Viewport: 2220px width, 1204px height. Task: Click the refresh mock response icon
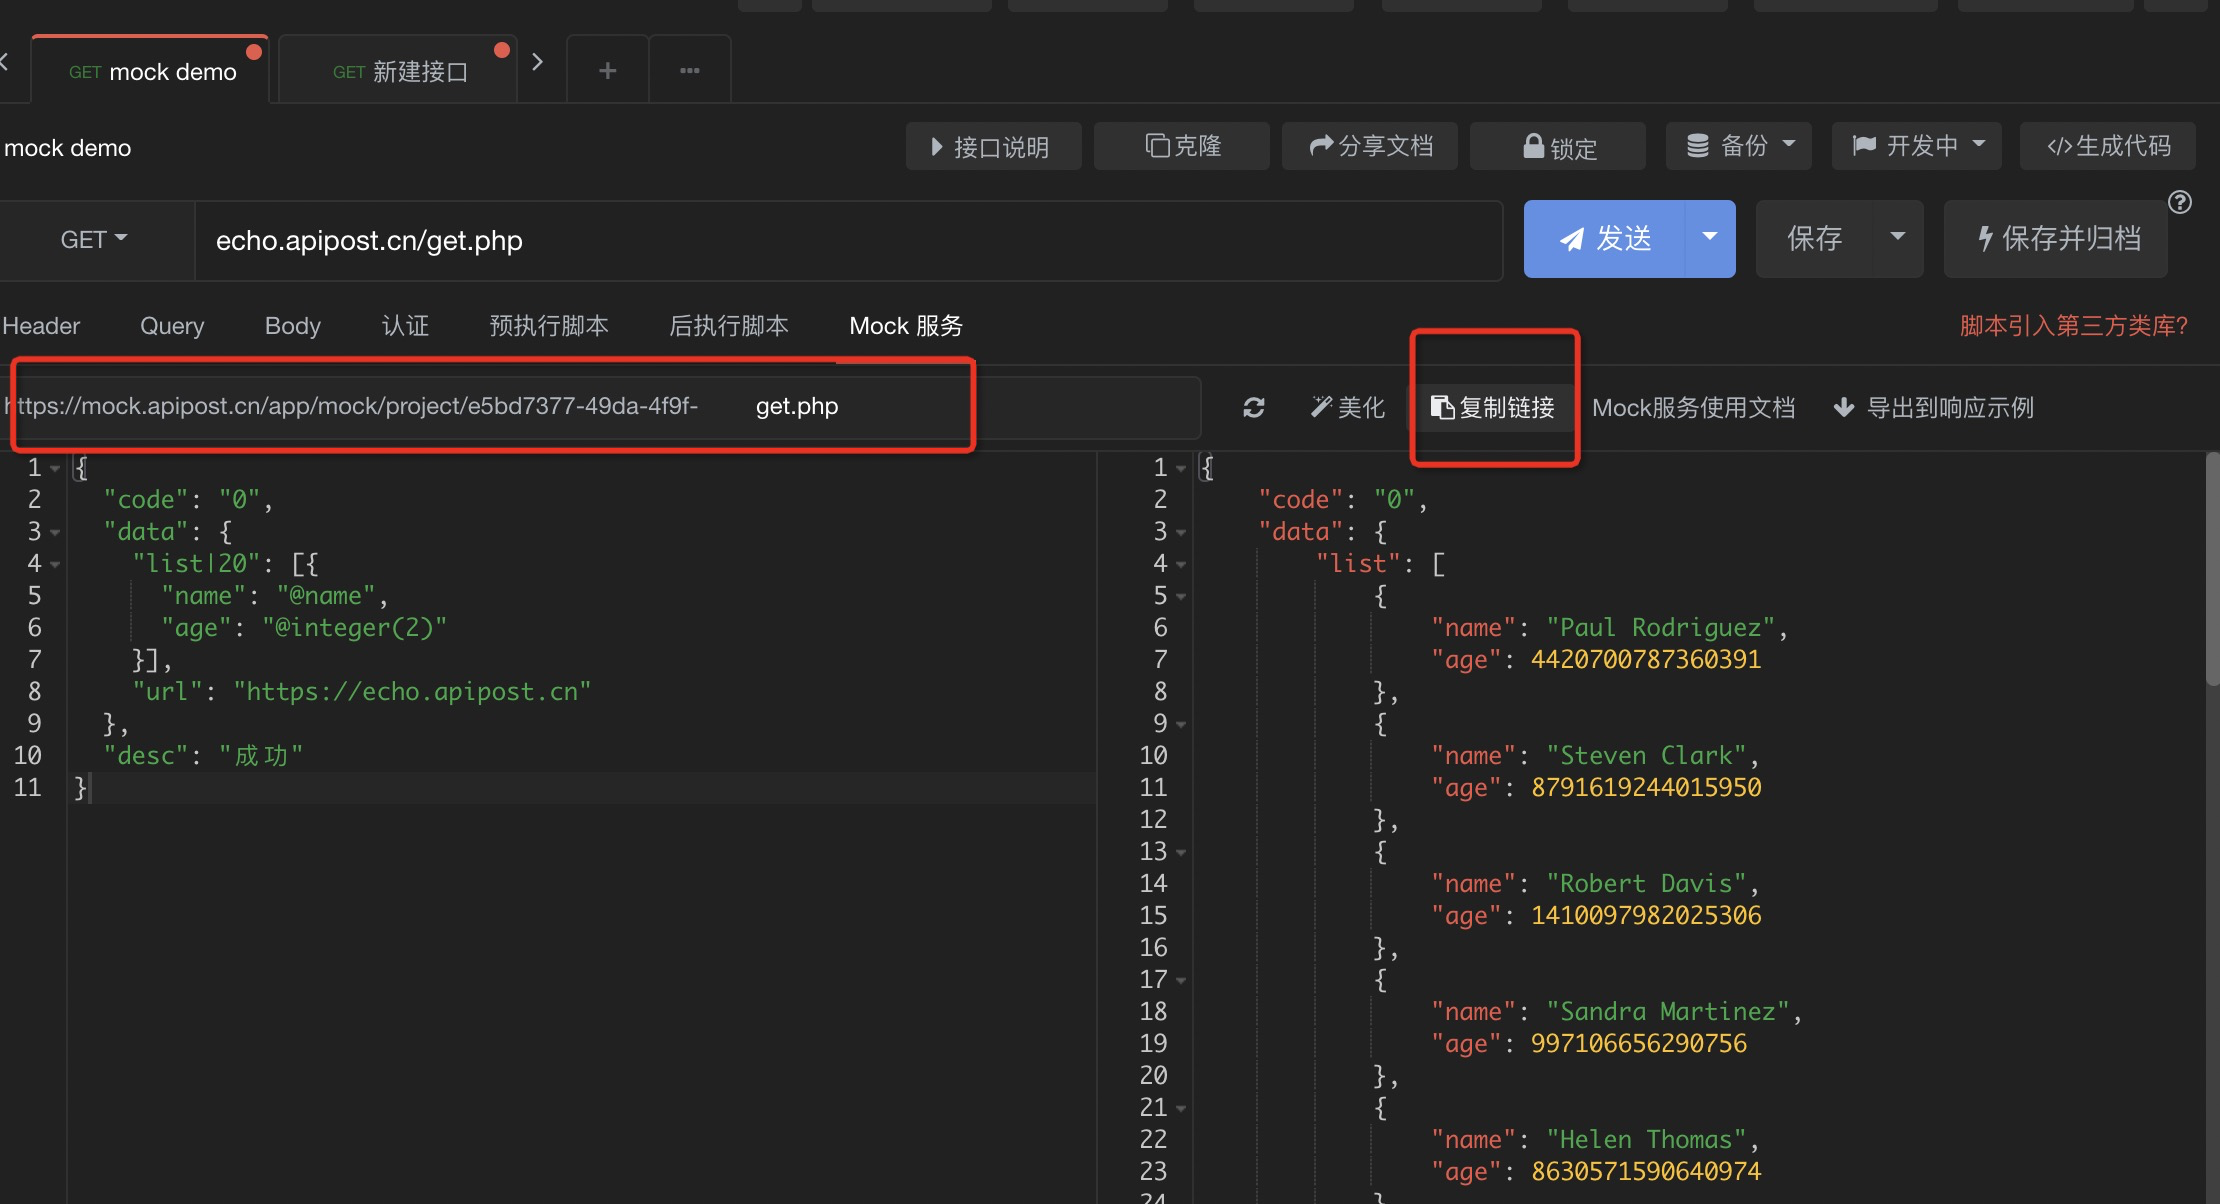1253,408
